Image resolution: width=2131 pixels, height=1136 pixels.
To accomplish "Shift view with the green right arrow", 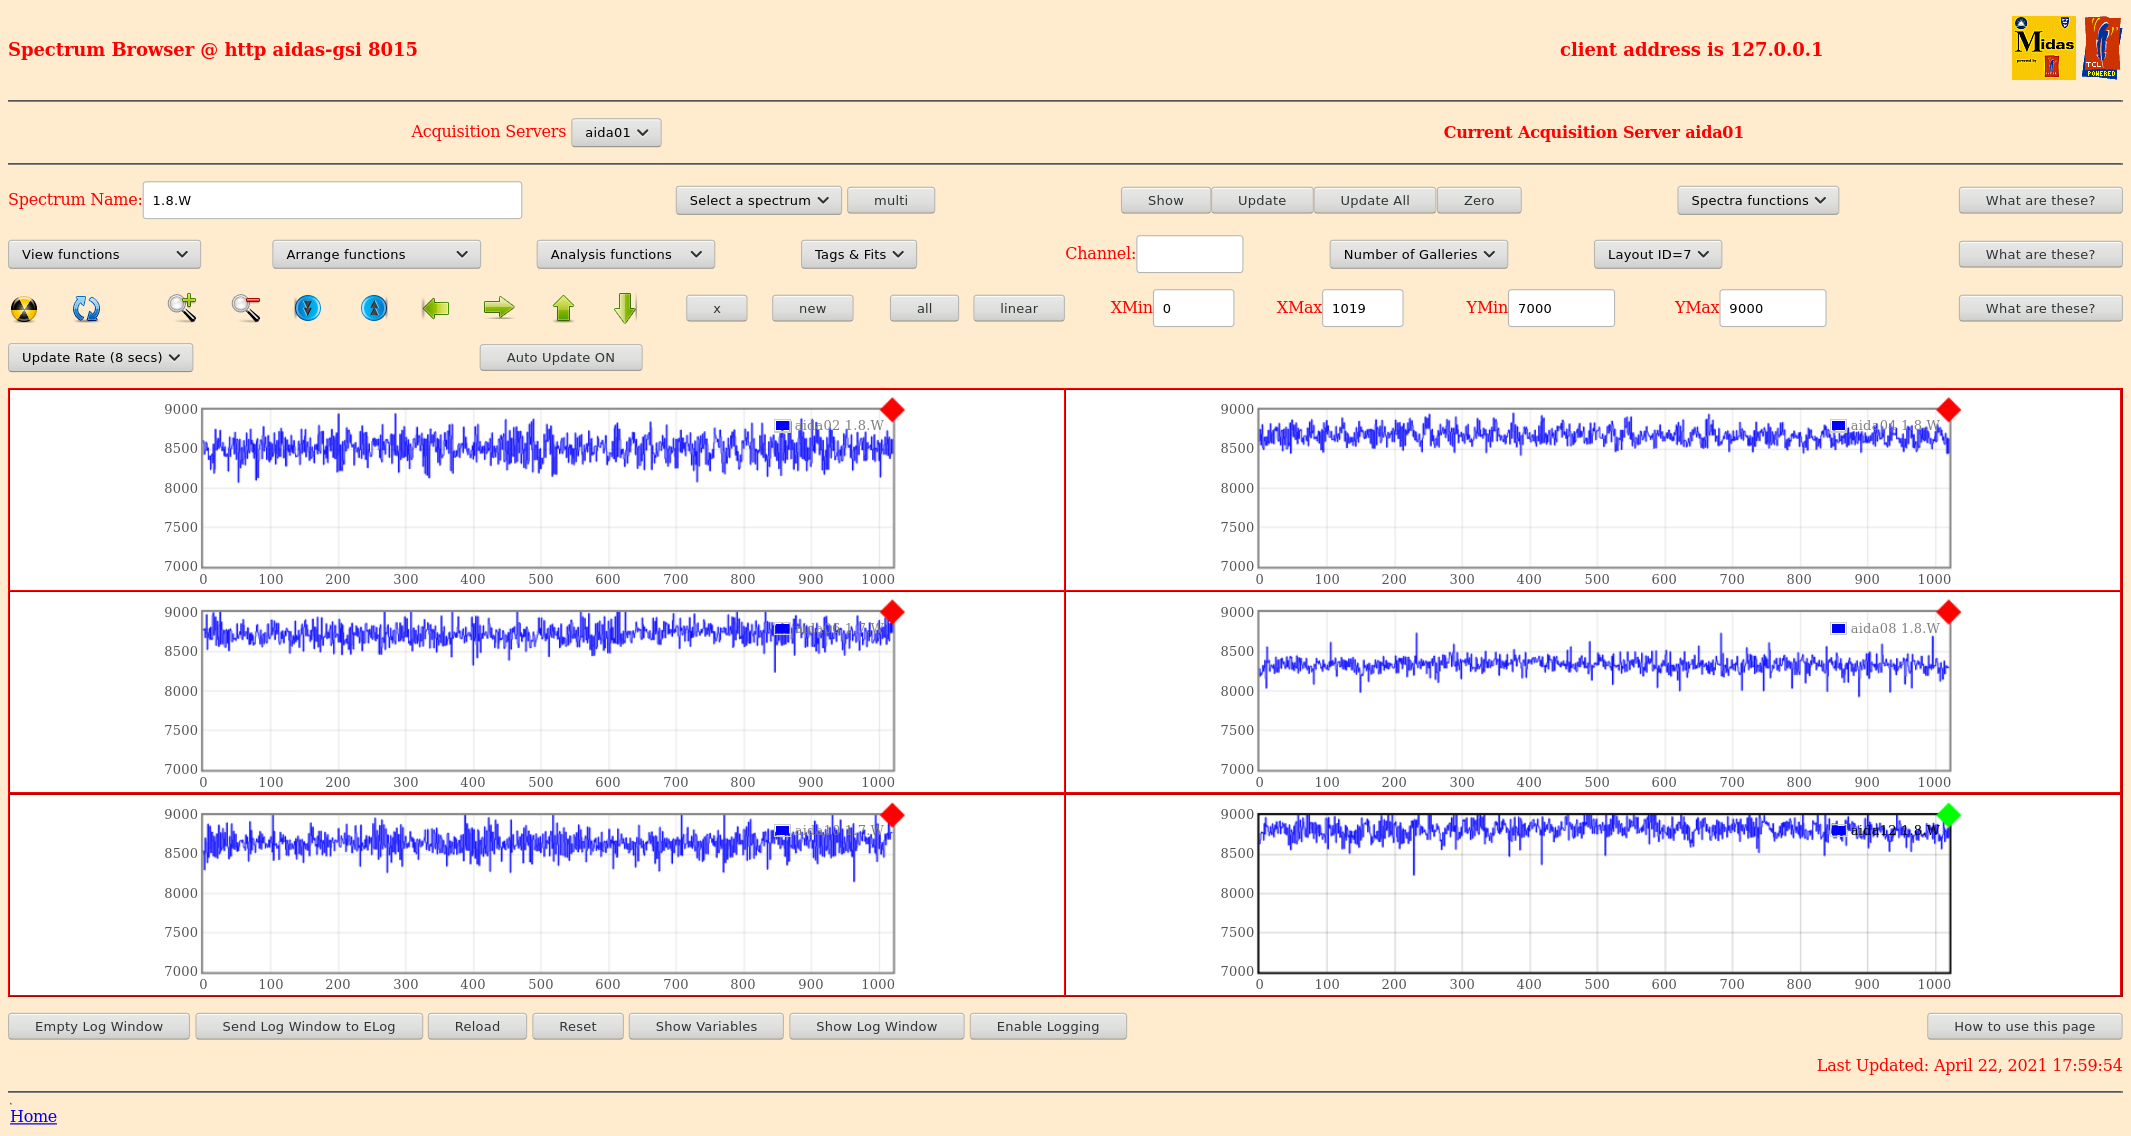I will [498, 308].
